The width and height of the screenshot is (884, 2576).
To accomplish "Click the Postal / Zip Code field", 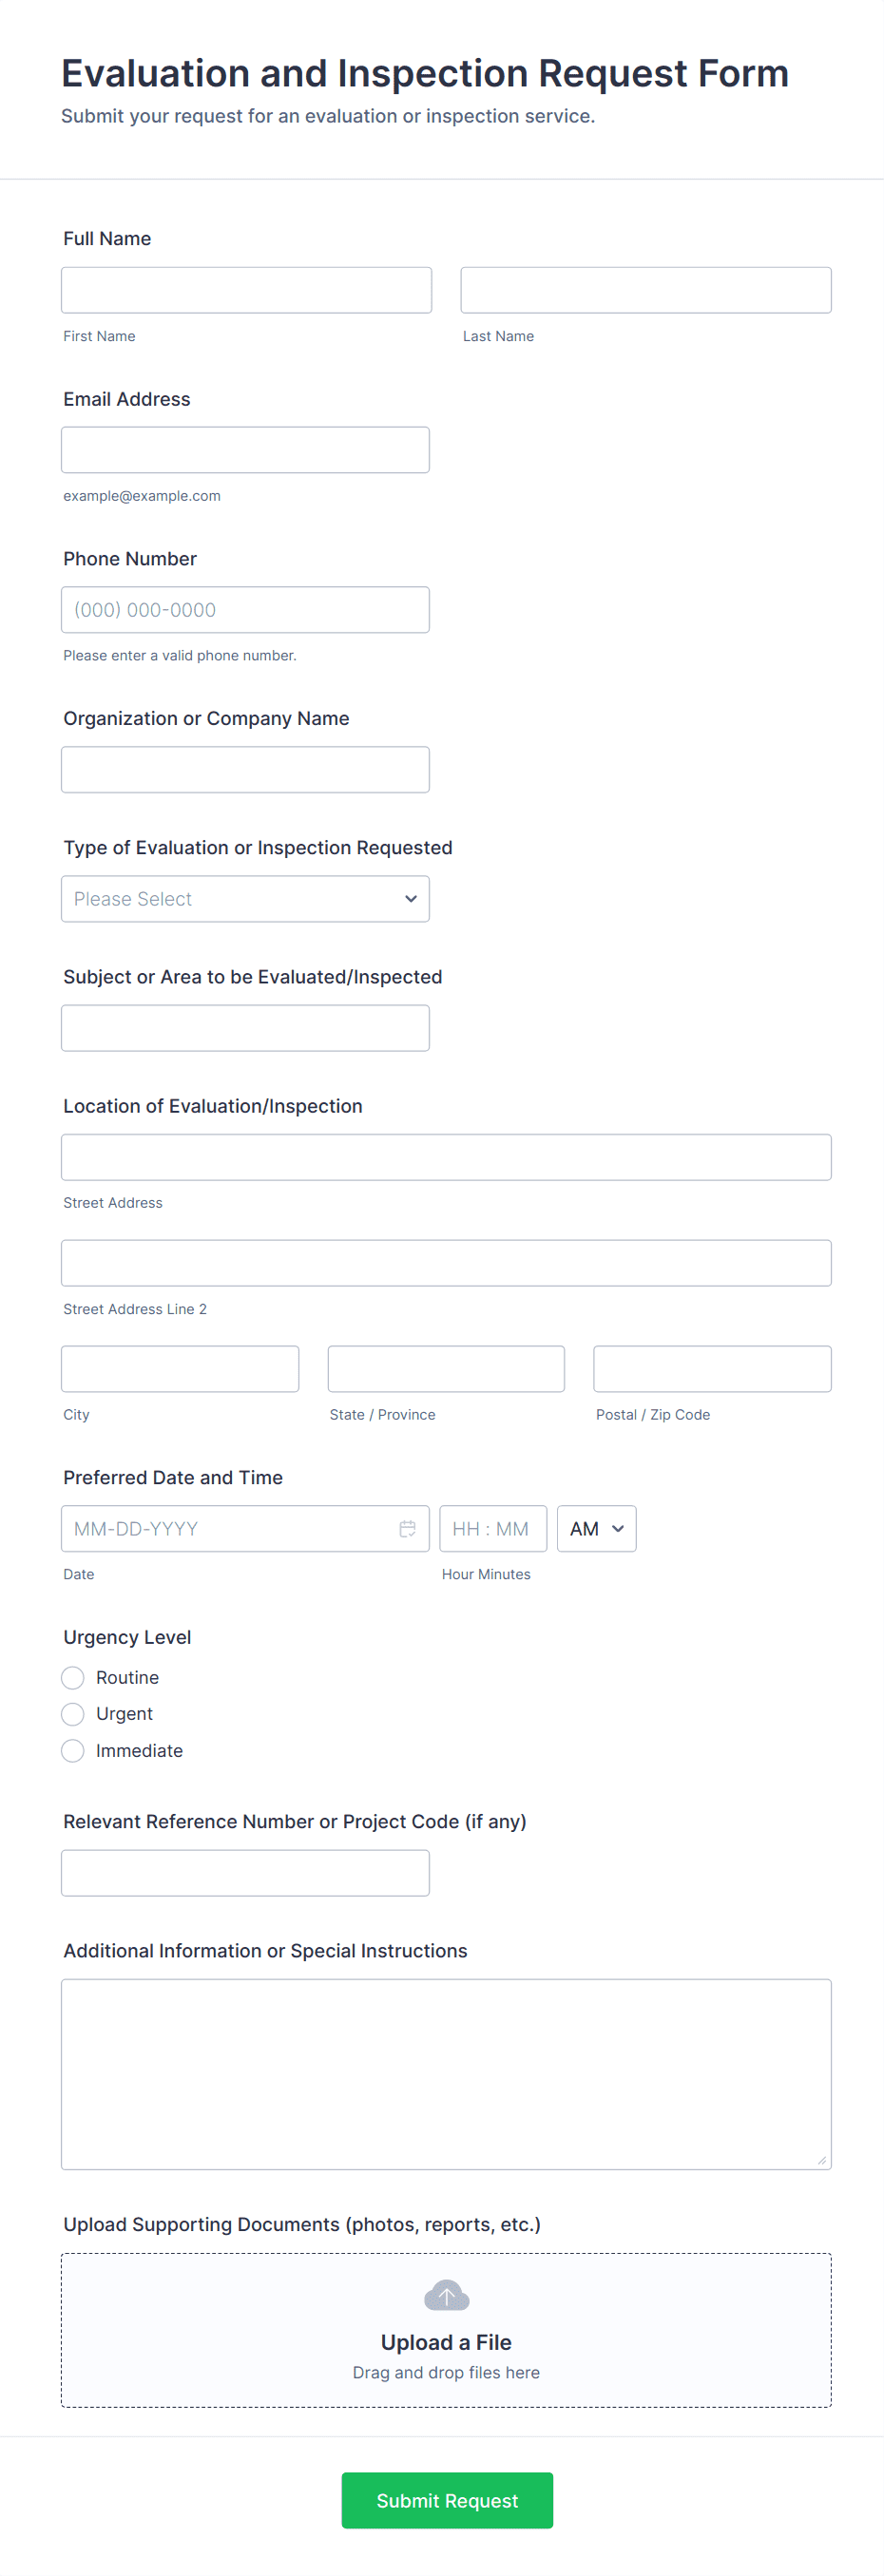I will click(712, 1369).
